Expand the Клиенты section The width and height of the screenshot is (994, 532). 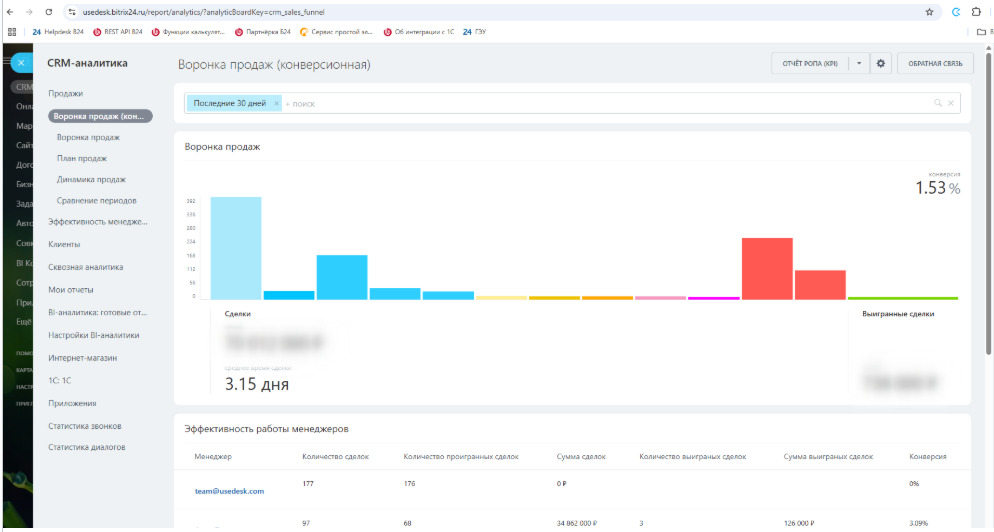(x=64, y=244)
